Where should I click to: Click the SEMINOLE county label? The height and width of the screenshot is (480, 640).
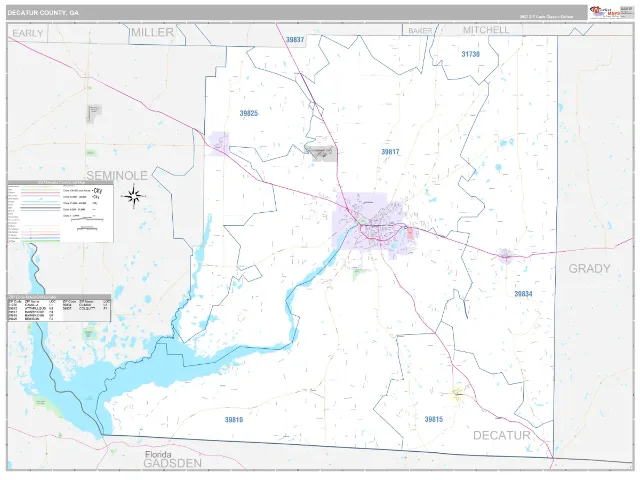point(117,176)
